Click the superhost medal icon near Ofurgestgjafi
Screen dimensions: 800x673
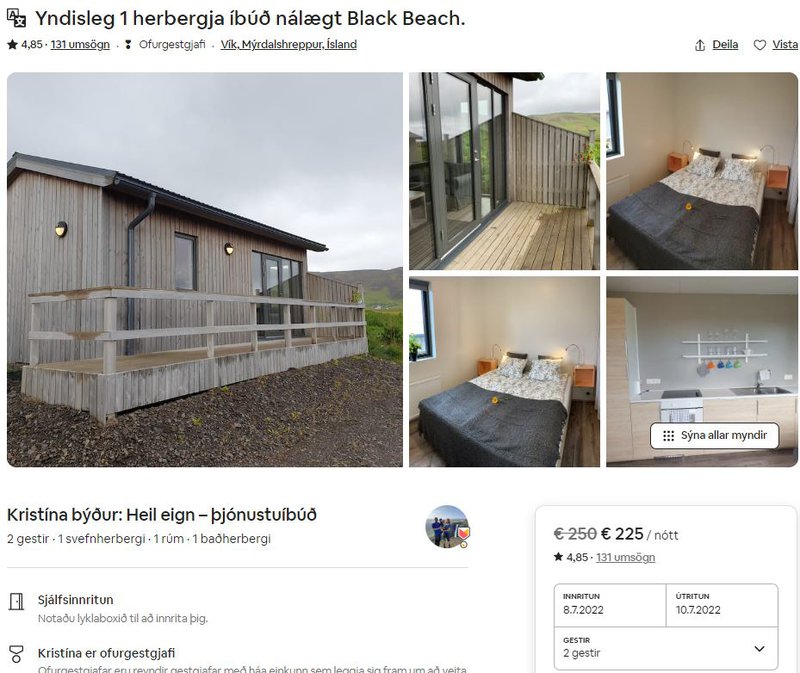tap(128, 45)
